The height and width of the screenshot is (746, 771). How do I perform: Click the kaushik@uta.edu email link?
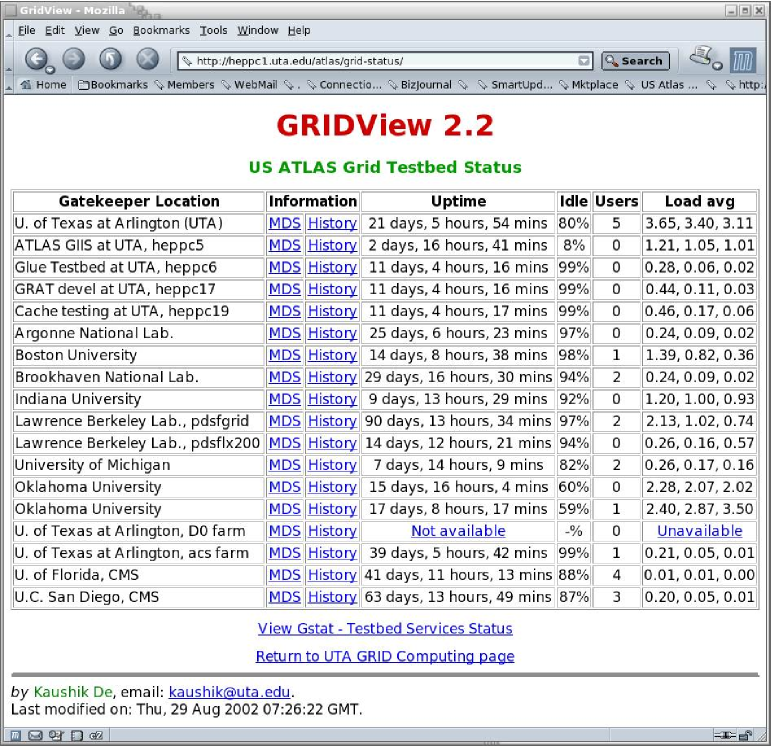[229, 692]
